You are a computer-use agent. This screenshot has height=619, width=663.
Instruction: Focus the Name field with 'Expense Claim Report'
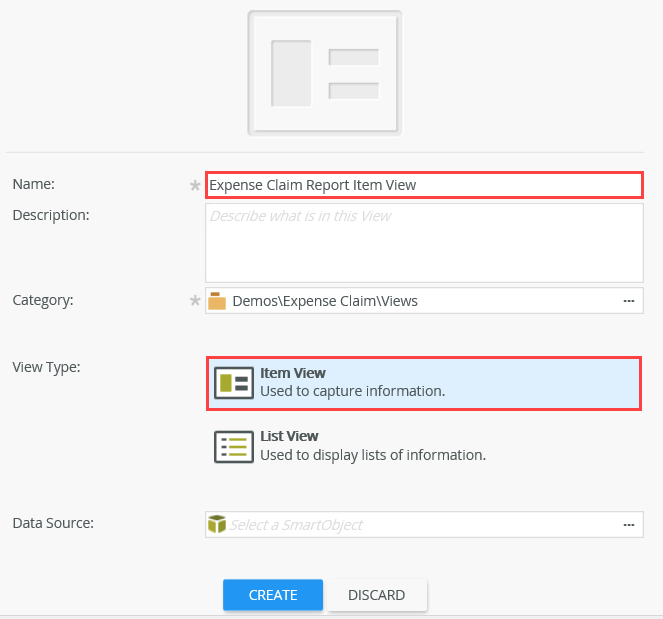pyautogui.click(x=424, y=185)
